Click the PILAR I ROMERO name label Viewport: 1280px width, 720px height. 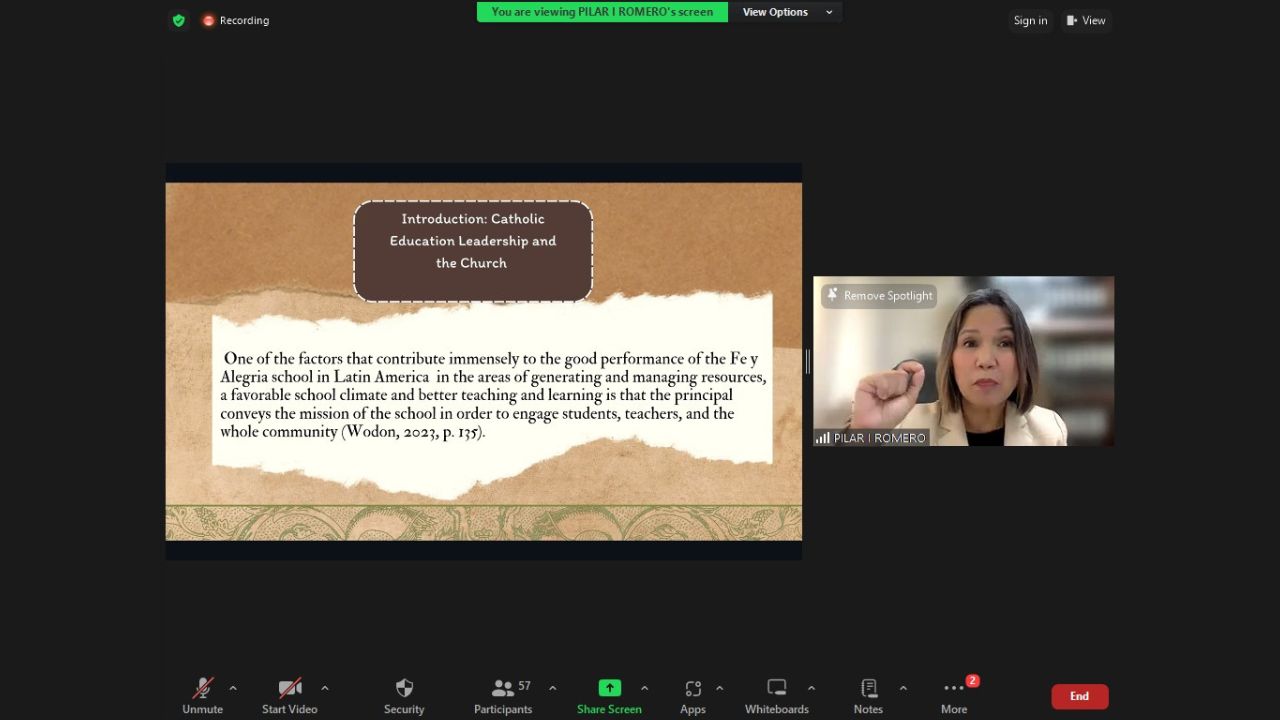pyautogui.click(x=880, y=438)
